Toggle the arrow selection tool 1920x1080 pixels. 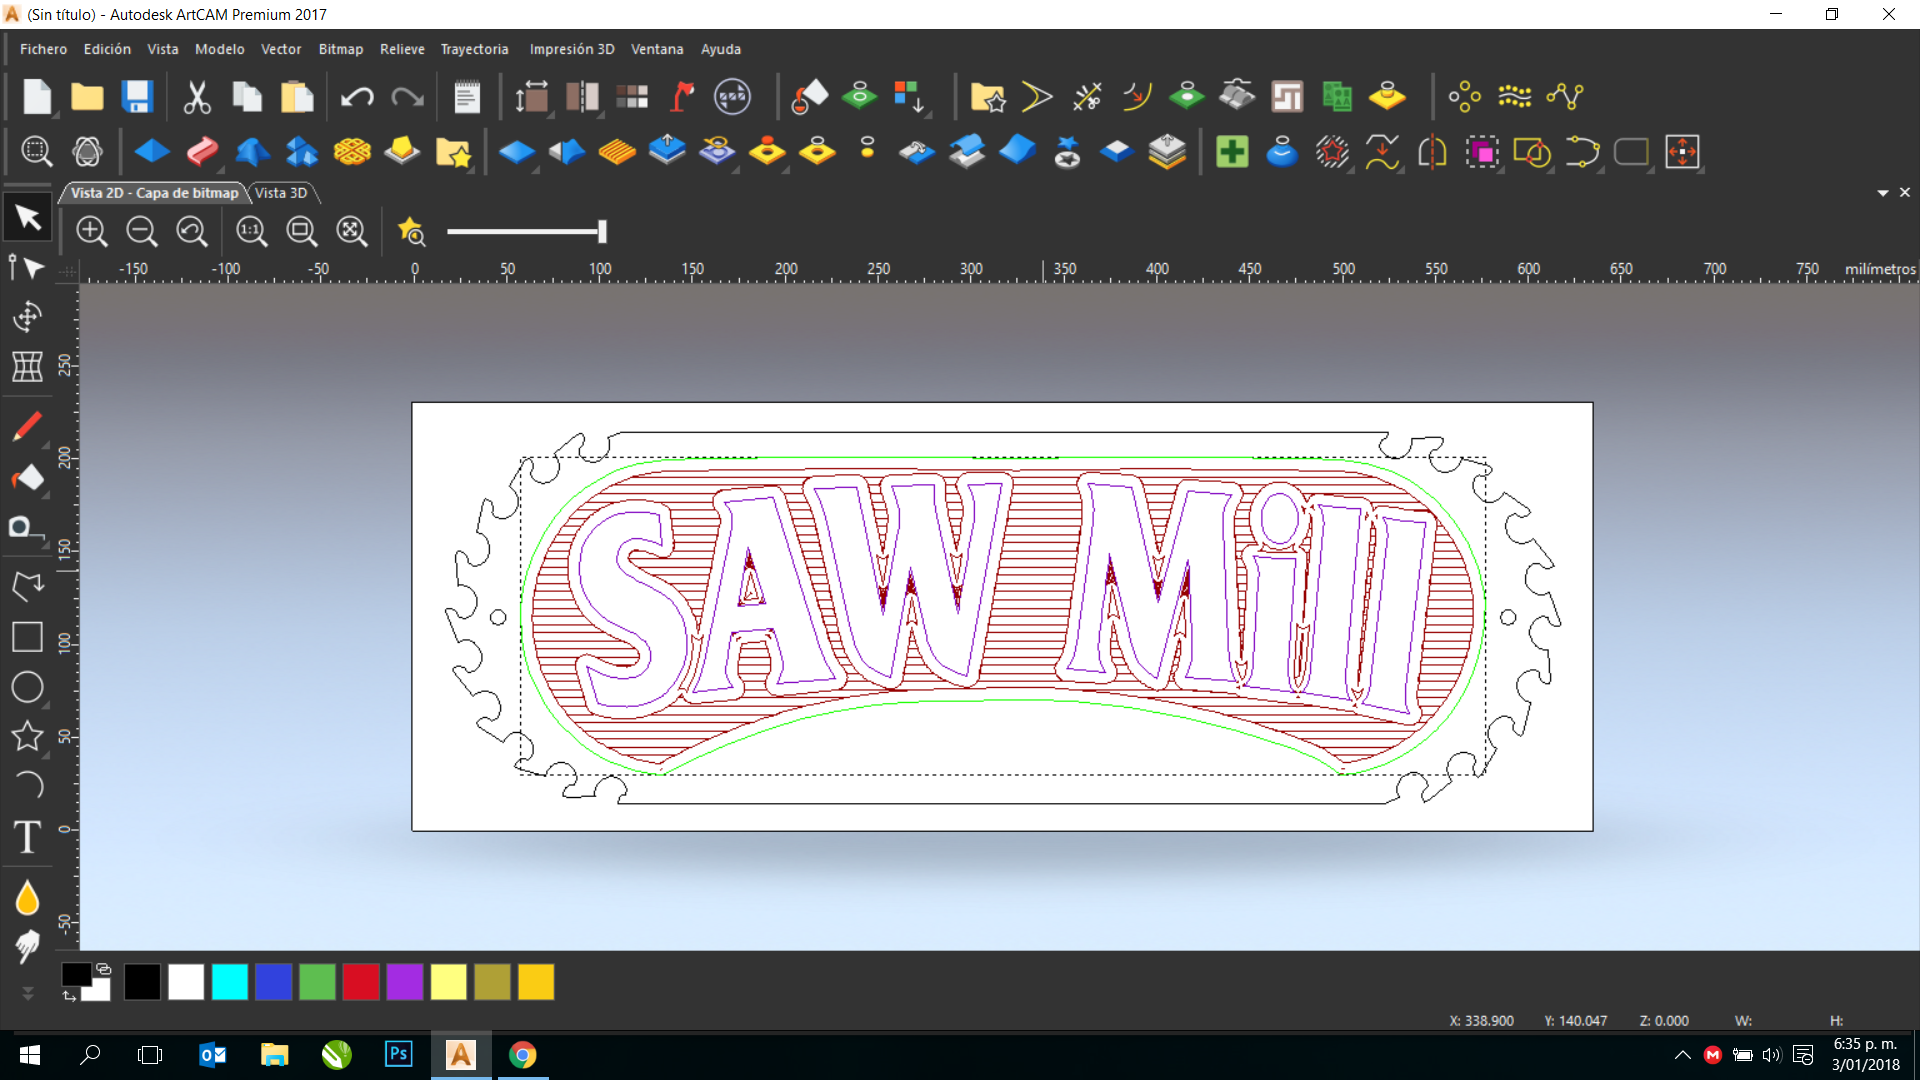(27, 217)
